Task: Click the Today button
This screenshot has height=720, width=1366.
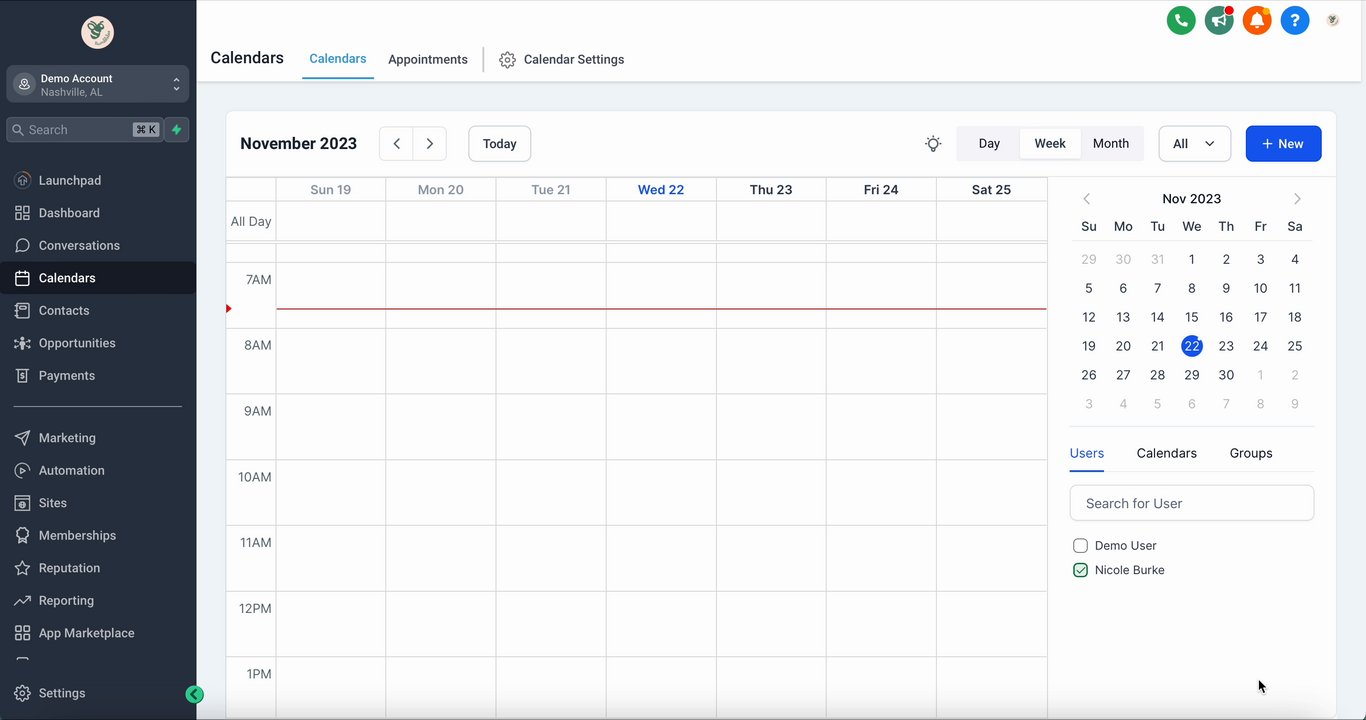Action: 499,144
